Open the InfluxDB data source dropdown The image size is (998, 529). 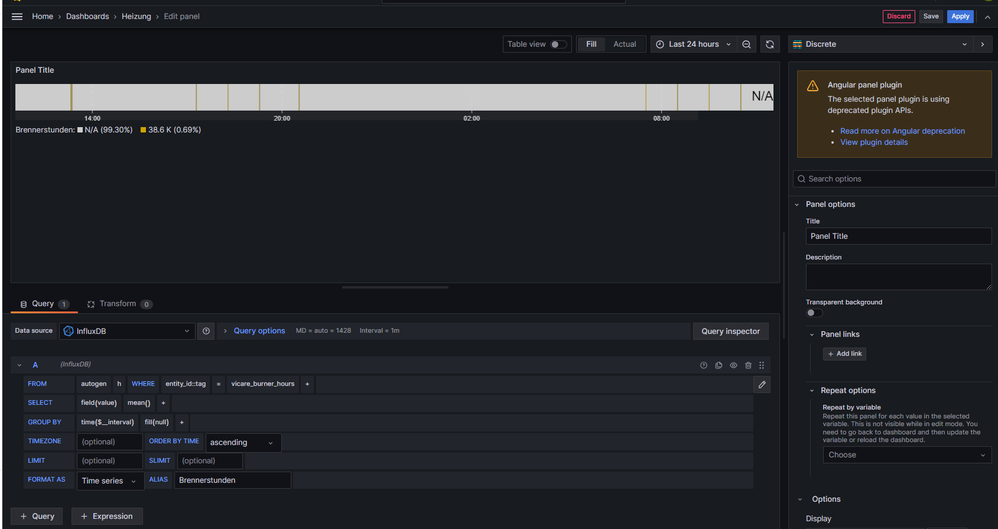127,331
